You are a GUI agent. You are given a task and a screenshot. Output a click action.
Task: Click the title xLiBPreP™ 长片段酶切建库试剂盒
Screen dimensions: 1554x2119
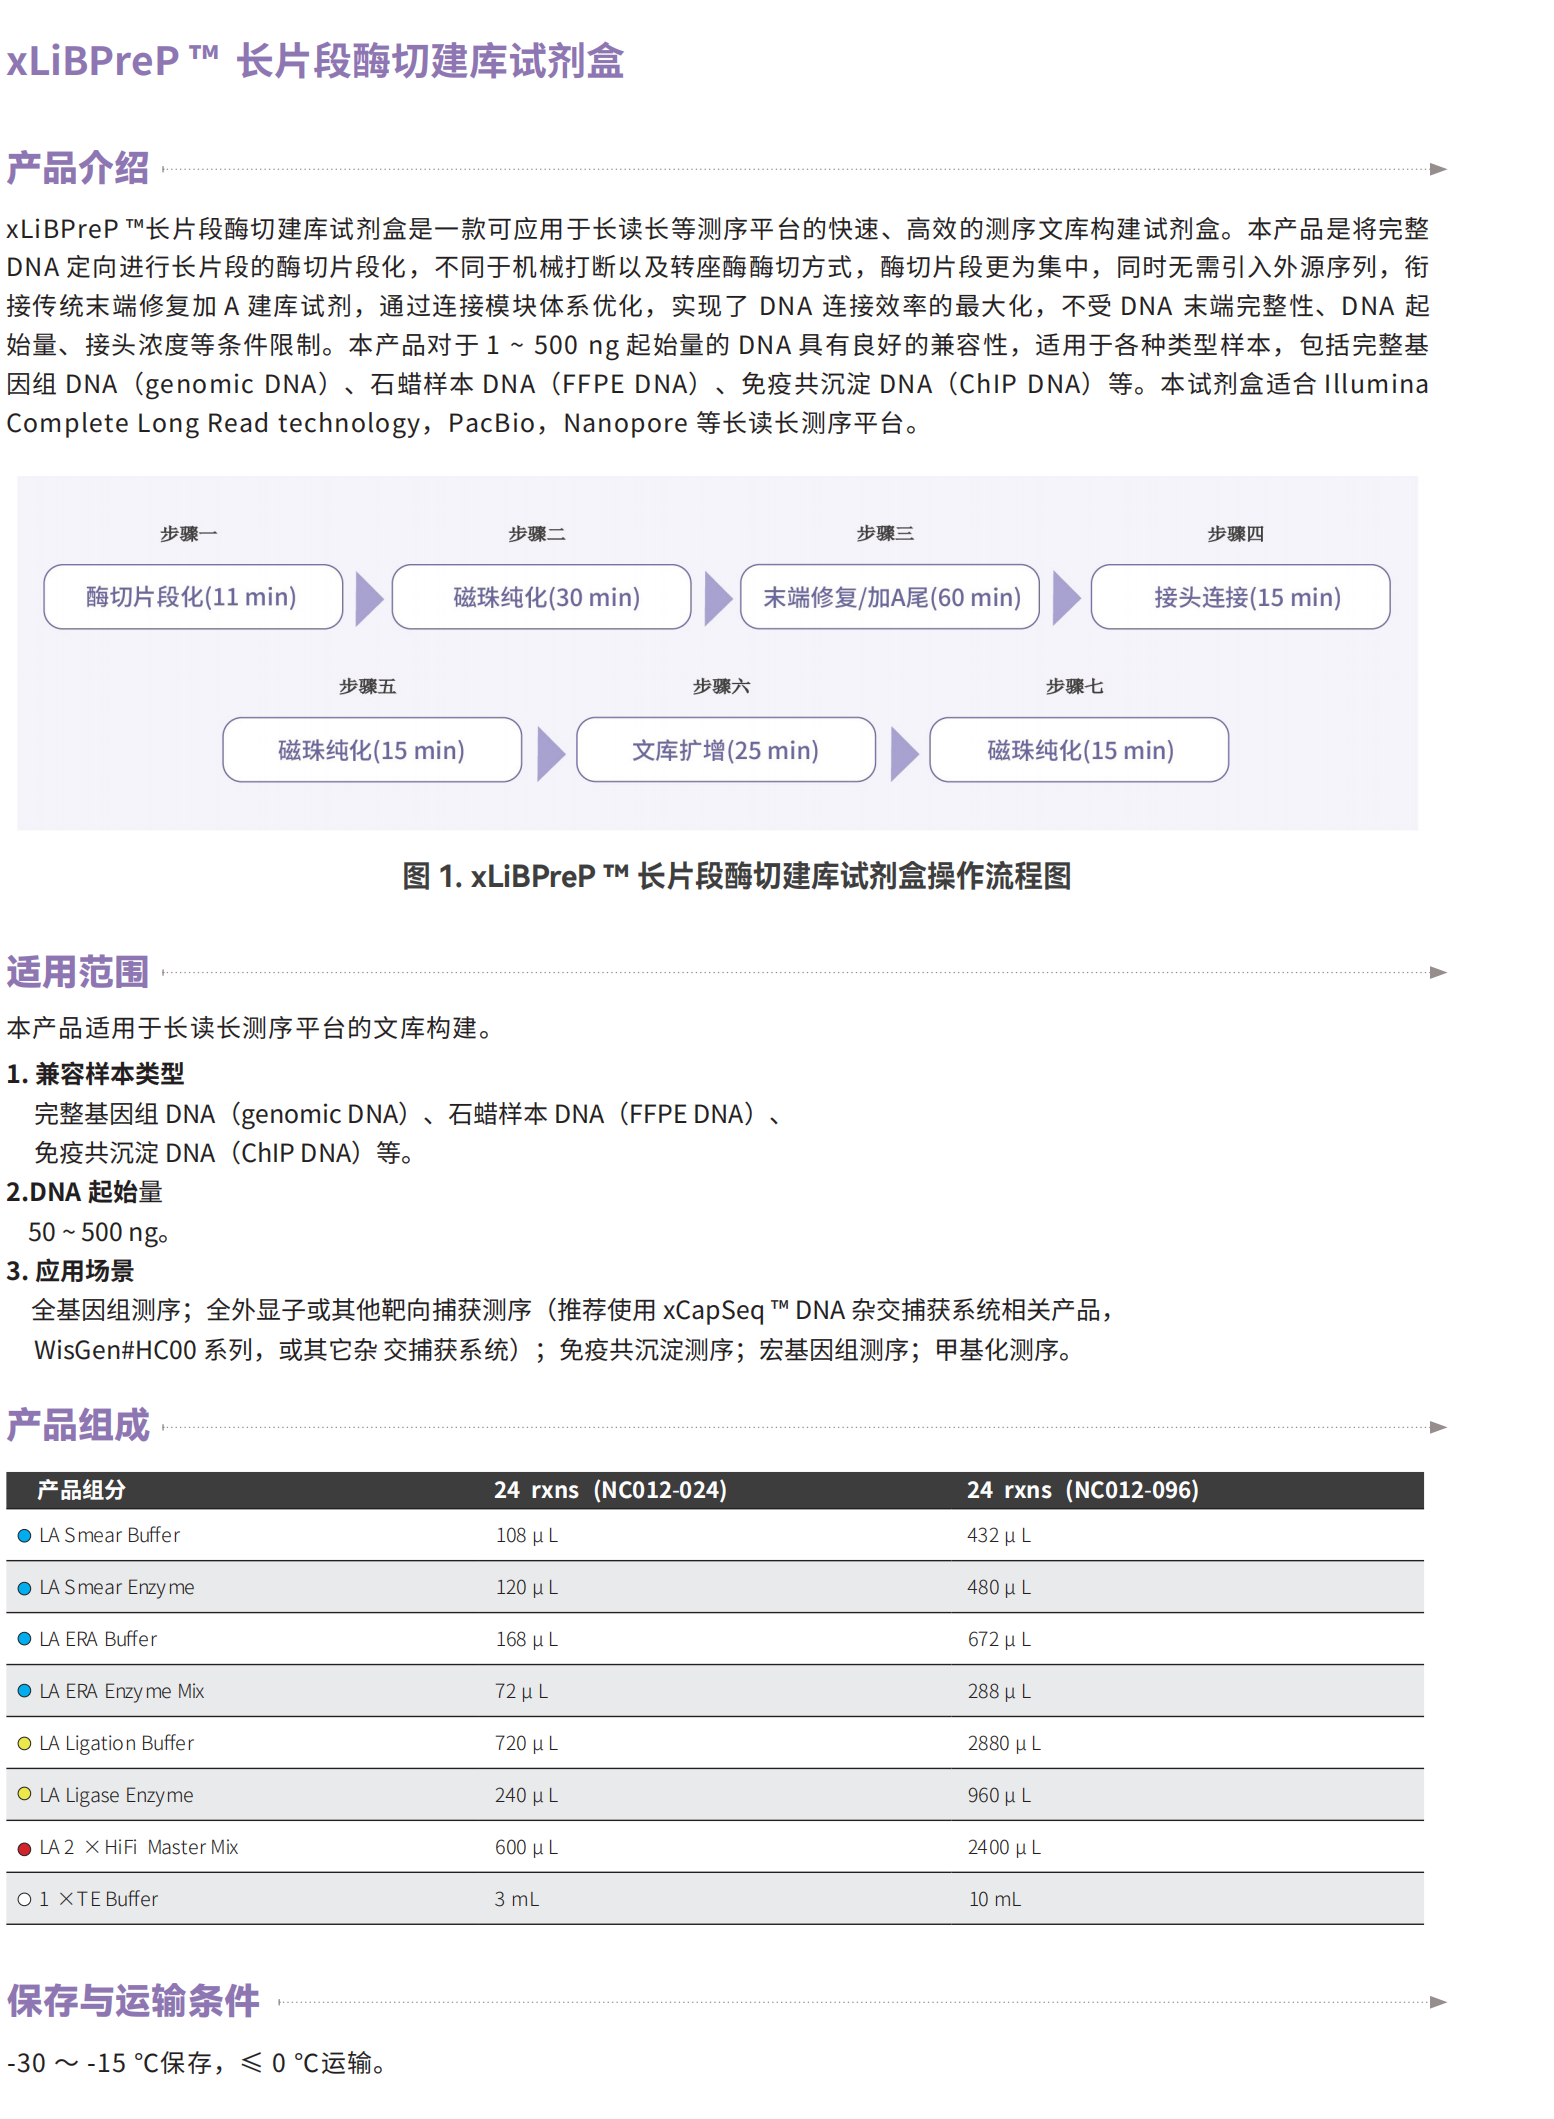[315, 61]
